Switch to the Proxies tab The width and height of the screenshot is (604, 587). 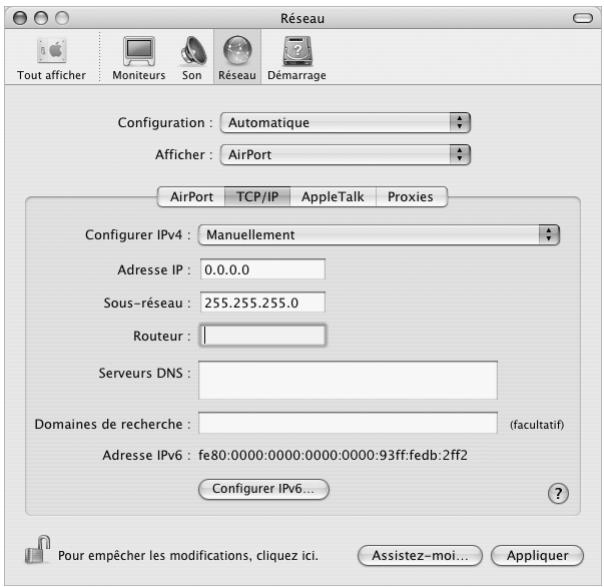coord(411,197)
